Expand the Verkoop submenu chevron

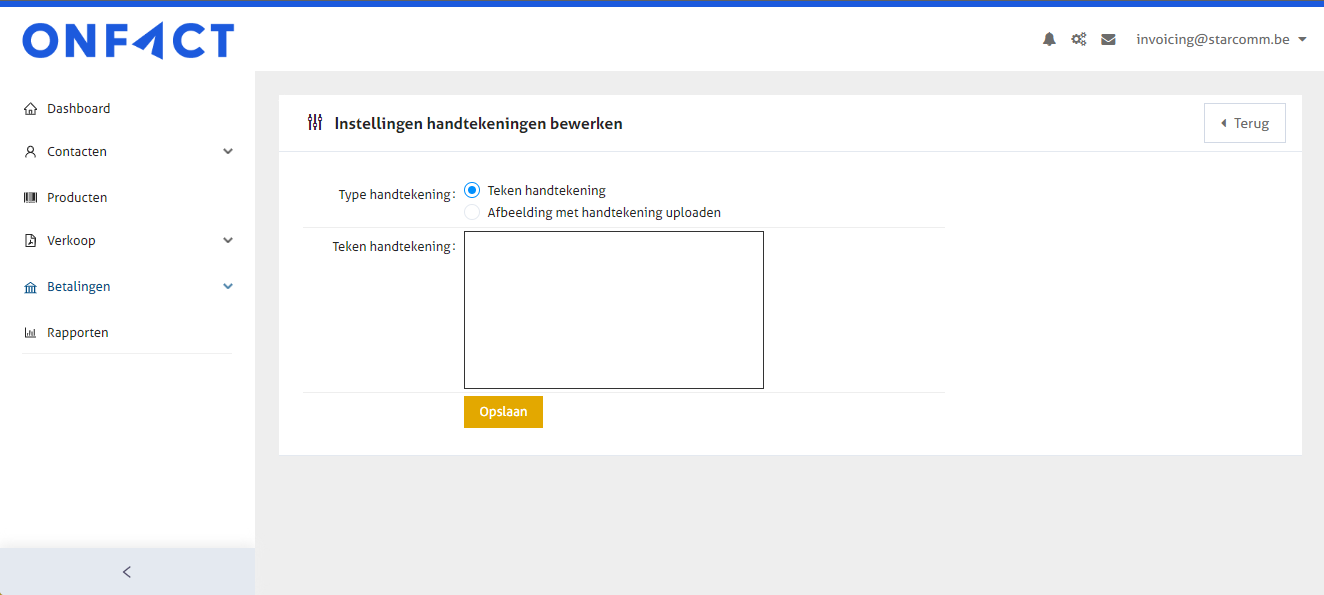point(228,241)
